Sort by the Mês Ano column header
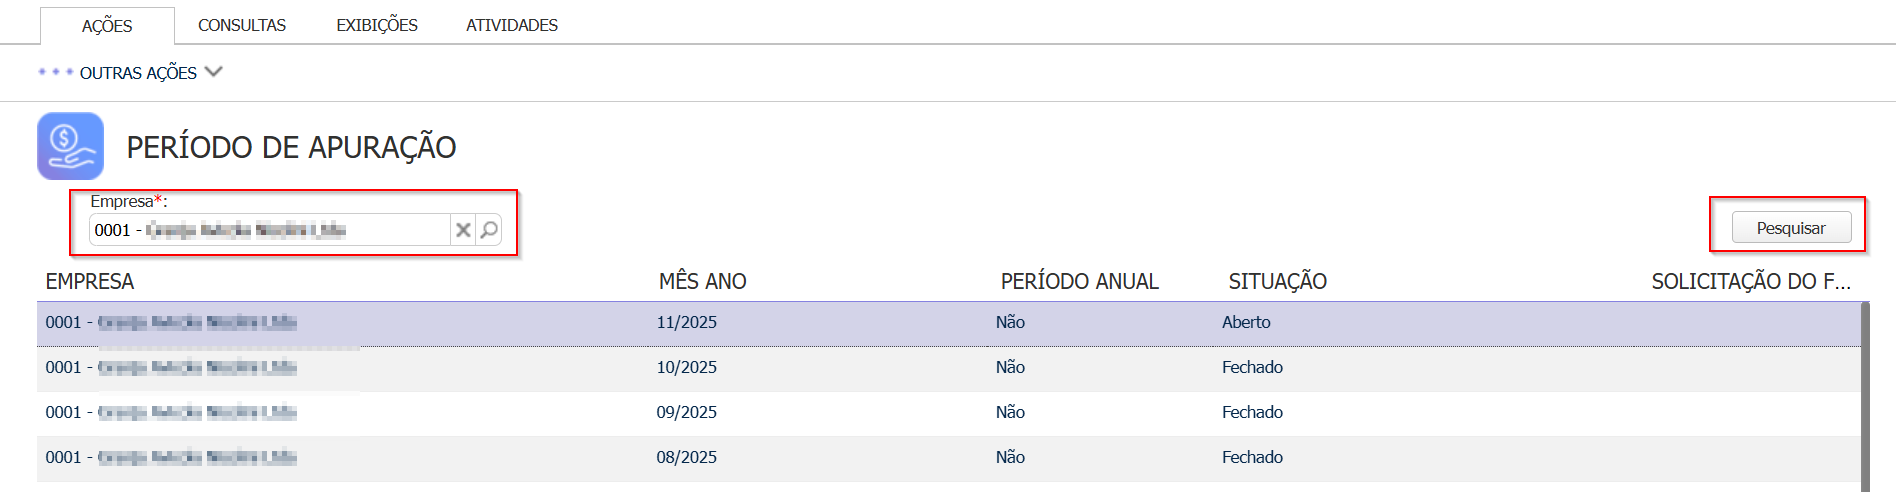This screenshot has width=1896, height=492. 702,282
